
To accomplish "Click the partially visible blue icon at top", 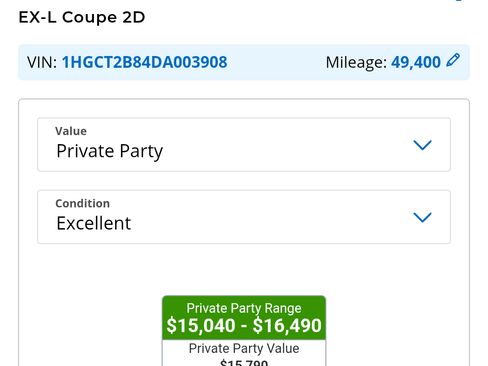I will point(459,1).
